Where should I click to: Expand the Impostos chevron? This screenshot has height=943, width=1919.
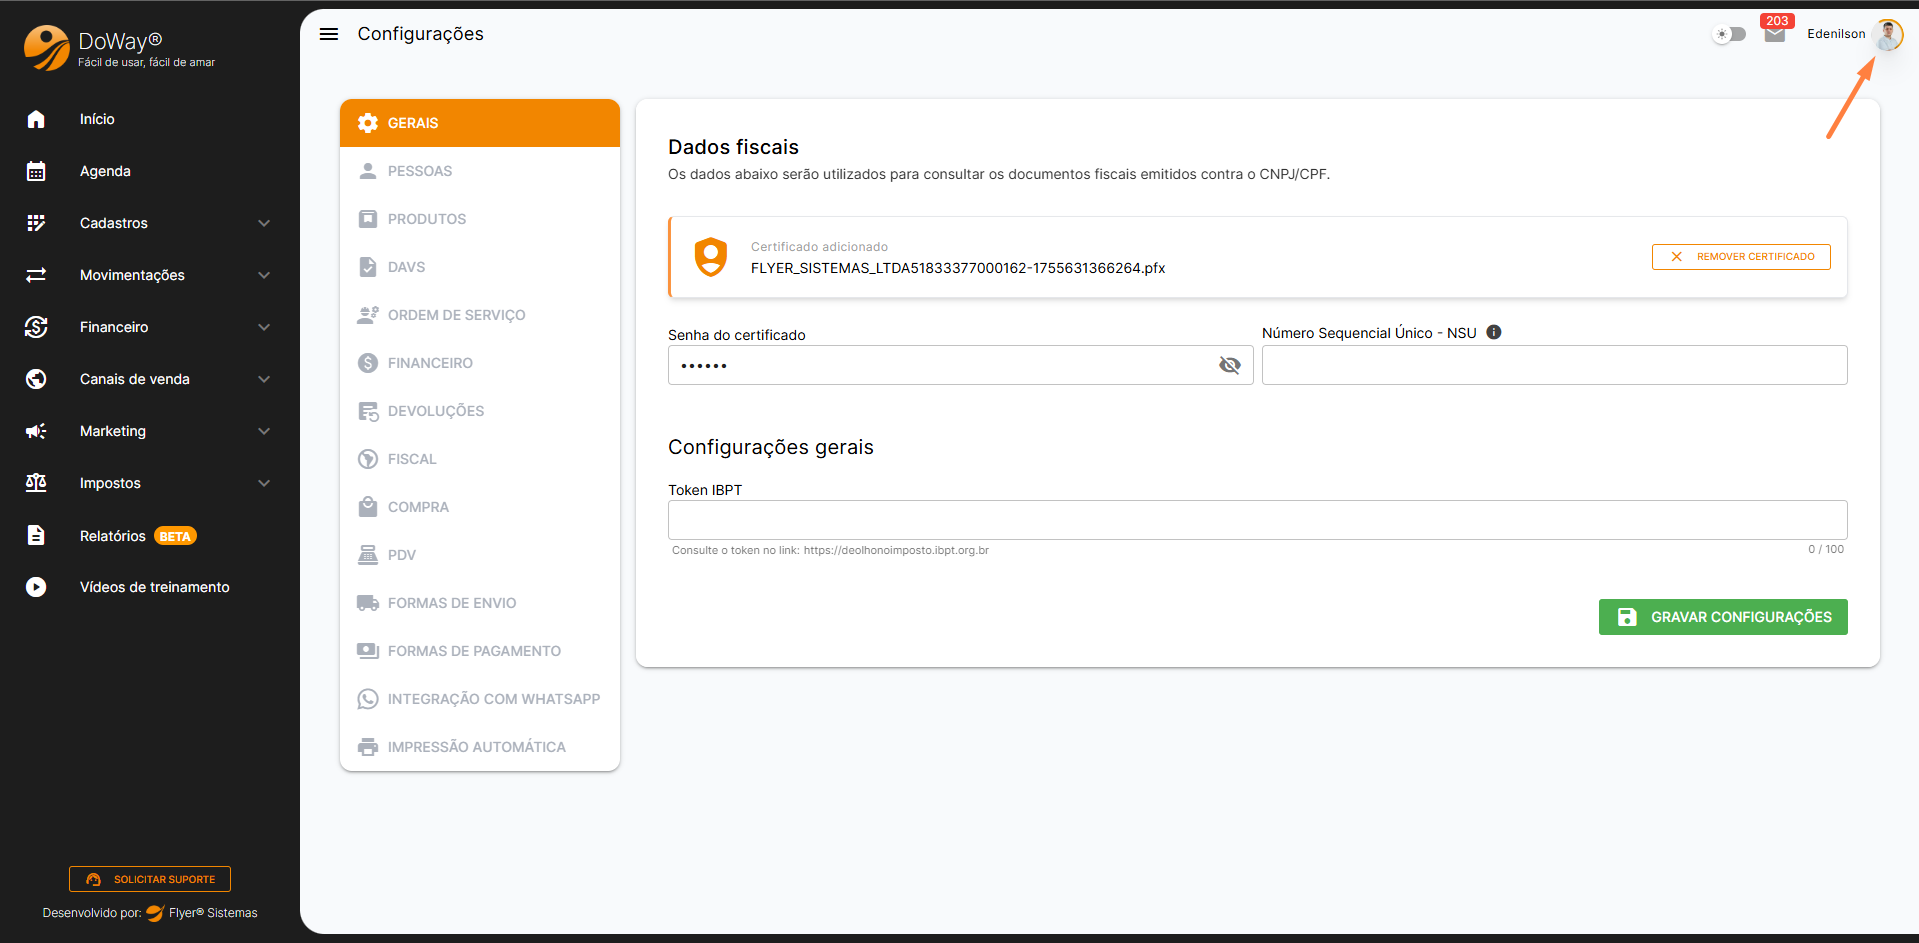pos(264,483)
